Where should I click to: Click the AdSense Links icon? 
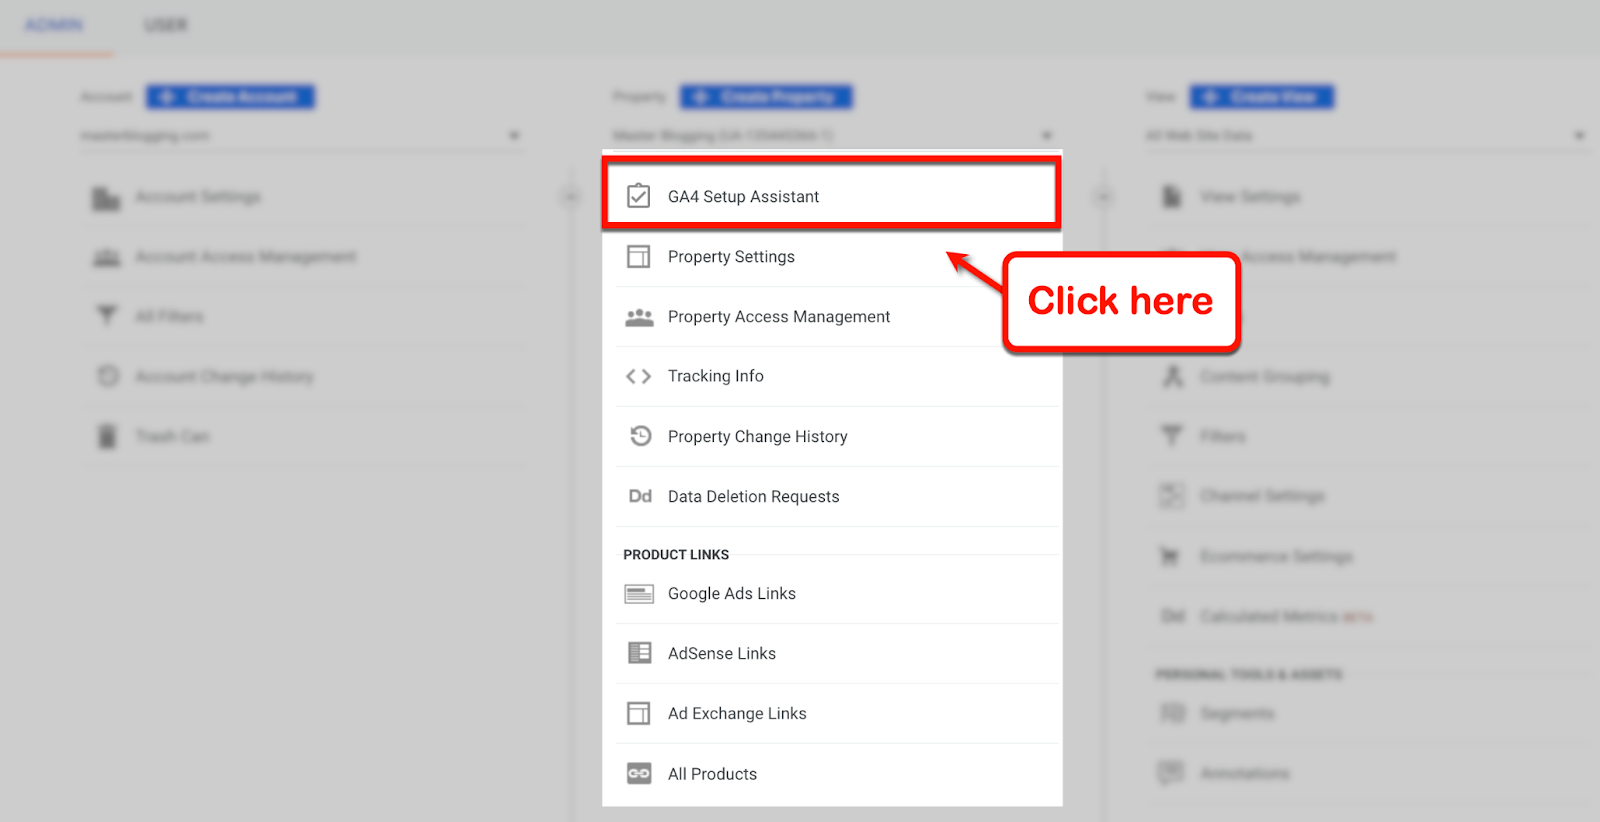639,653
